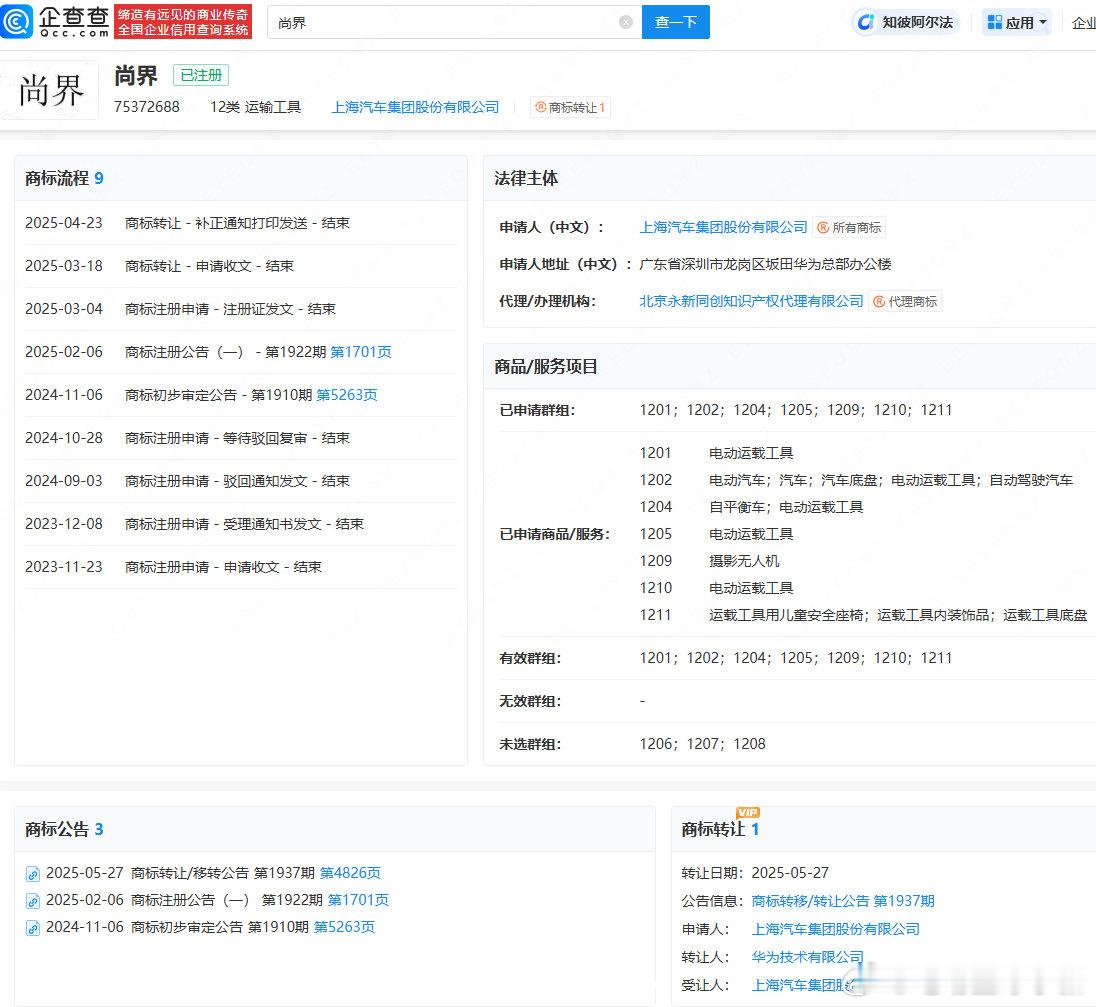Click the 所有商标 tag
Screen dimensions: 1096x1007
[849, 227]
